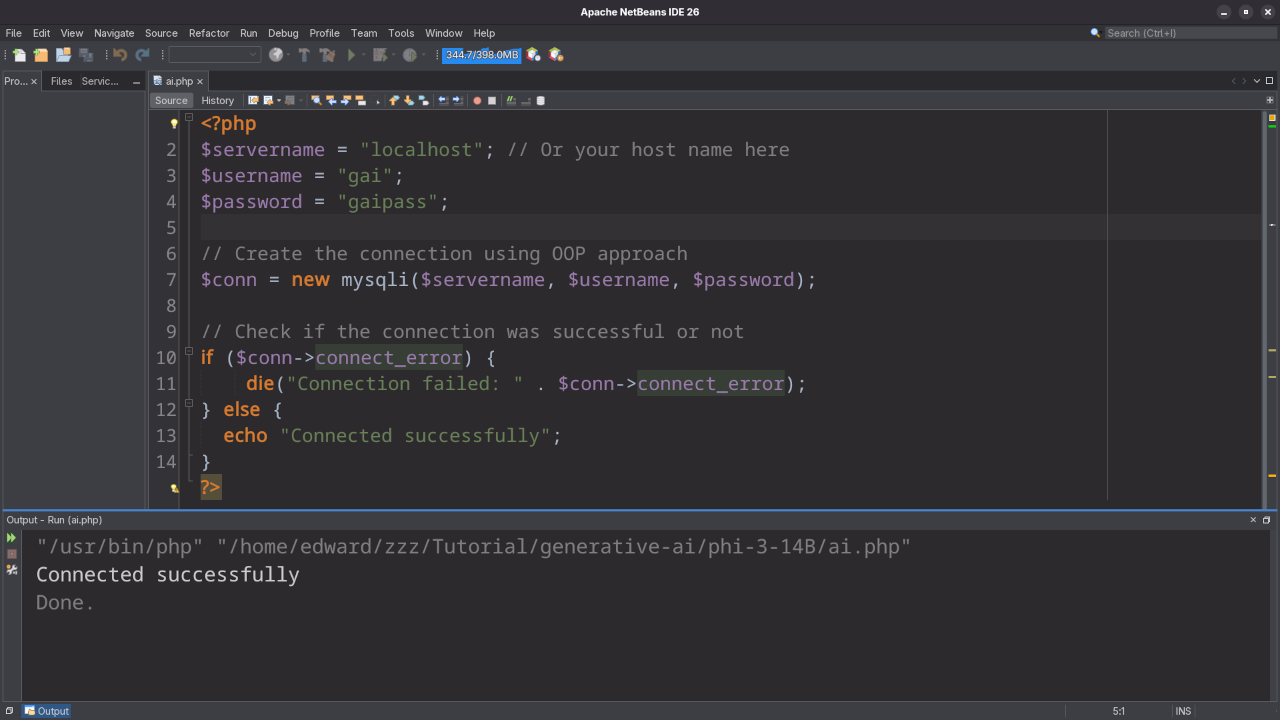Toggle Bookmark icon in editor toolbar
The image size is (1280, 720).
423,100
